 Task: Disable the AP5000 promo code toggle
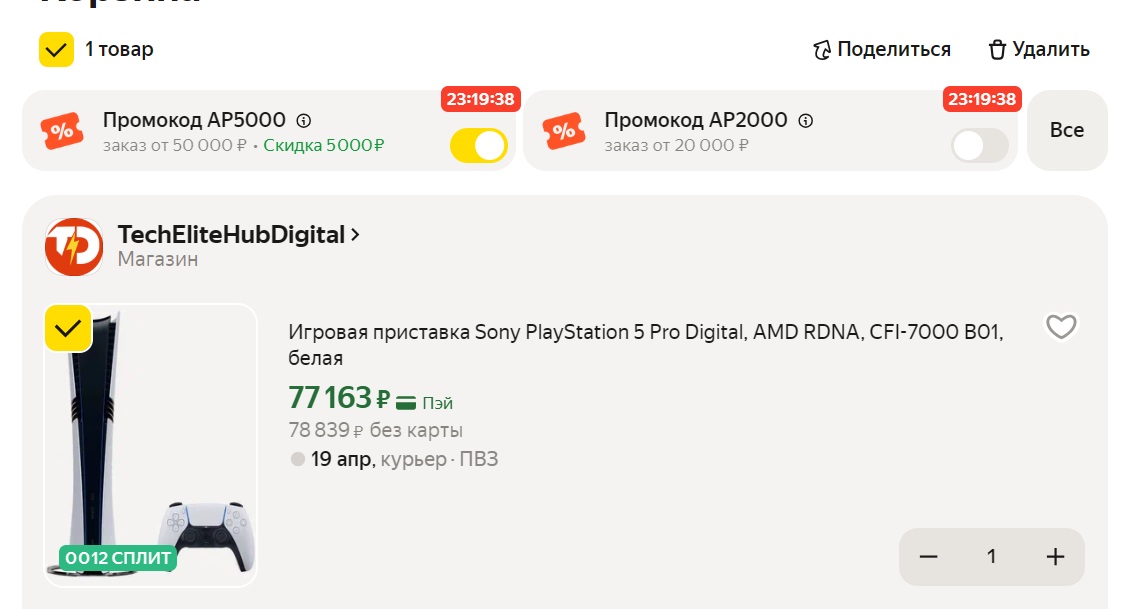pyautogui.click(x=479, y=146)
